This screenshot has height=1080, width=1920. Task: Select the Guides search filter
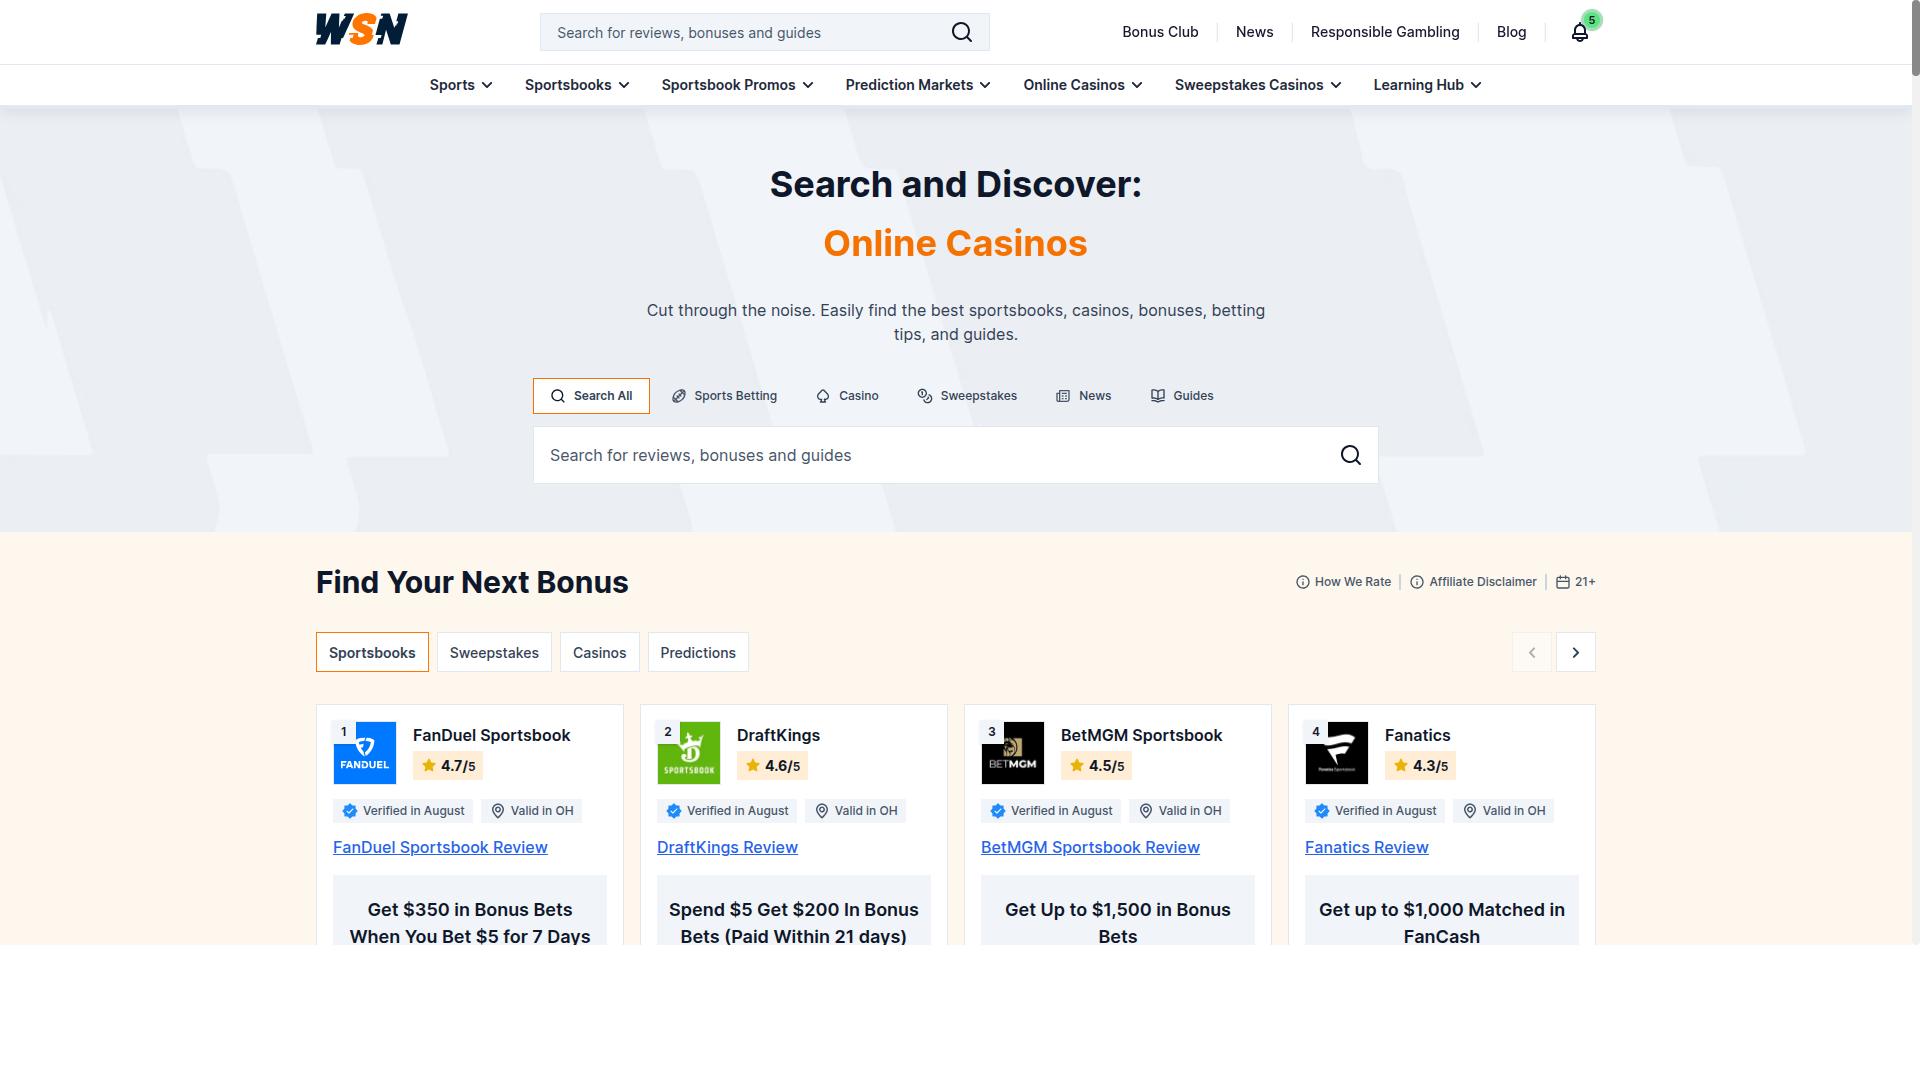tap(1182, 396)
